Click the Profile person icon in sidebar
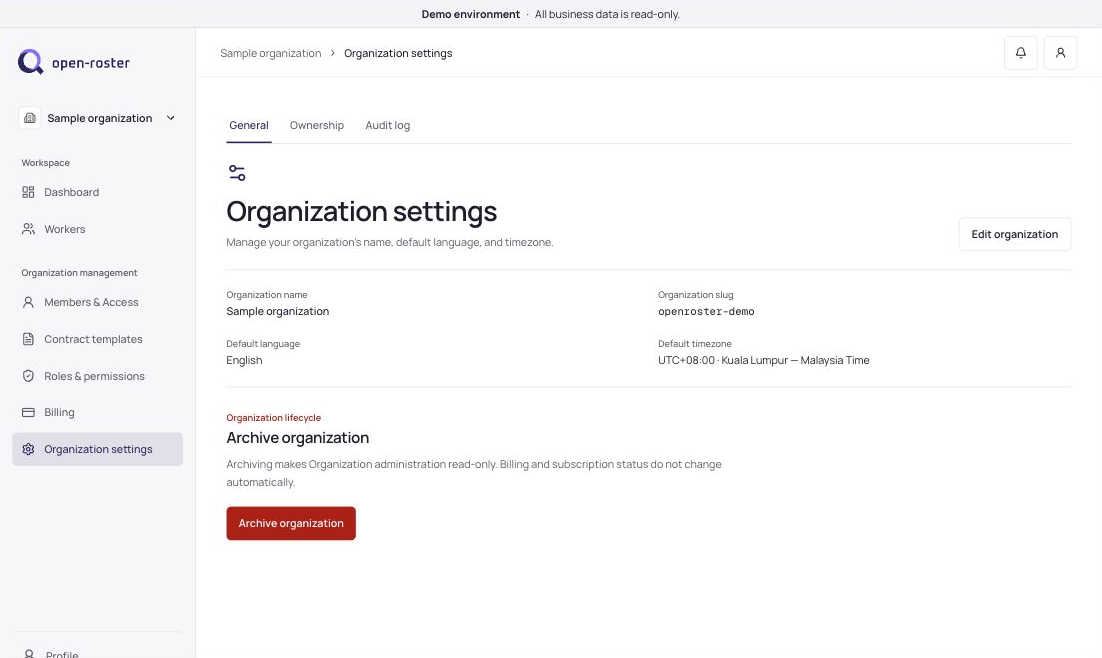The image size is (1102, 658). point(29,654)
